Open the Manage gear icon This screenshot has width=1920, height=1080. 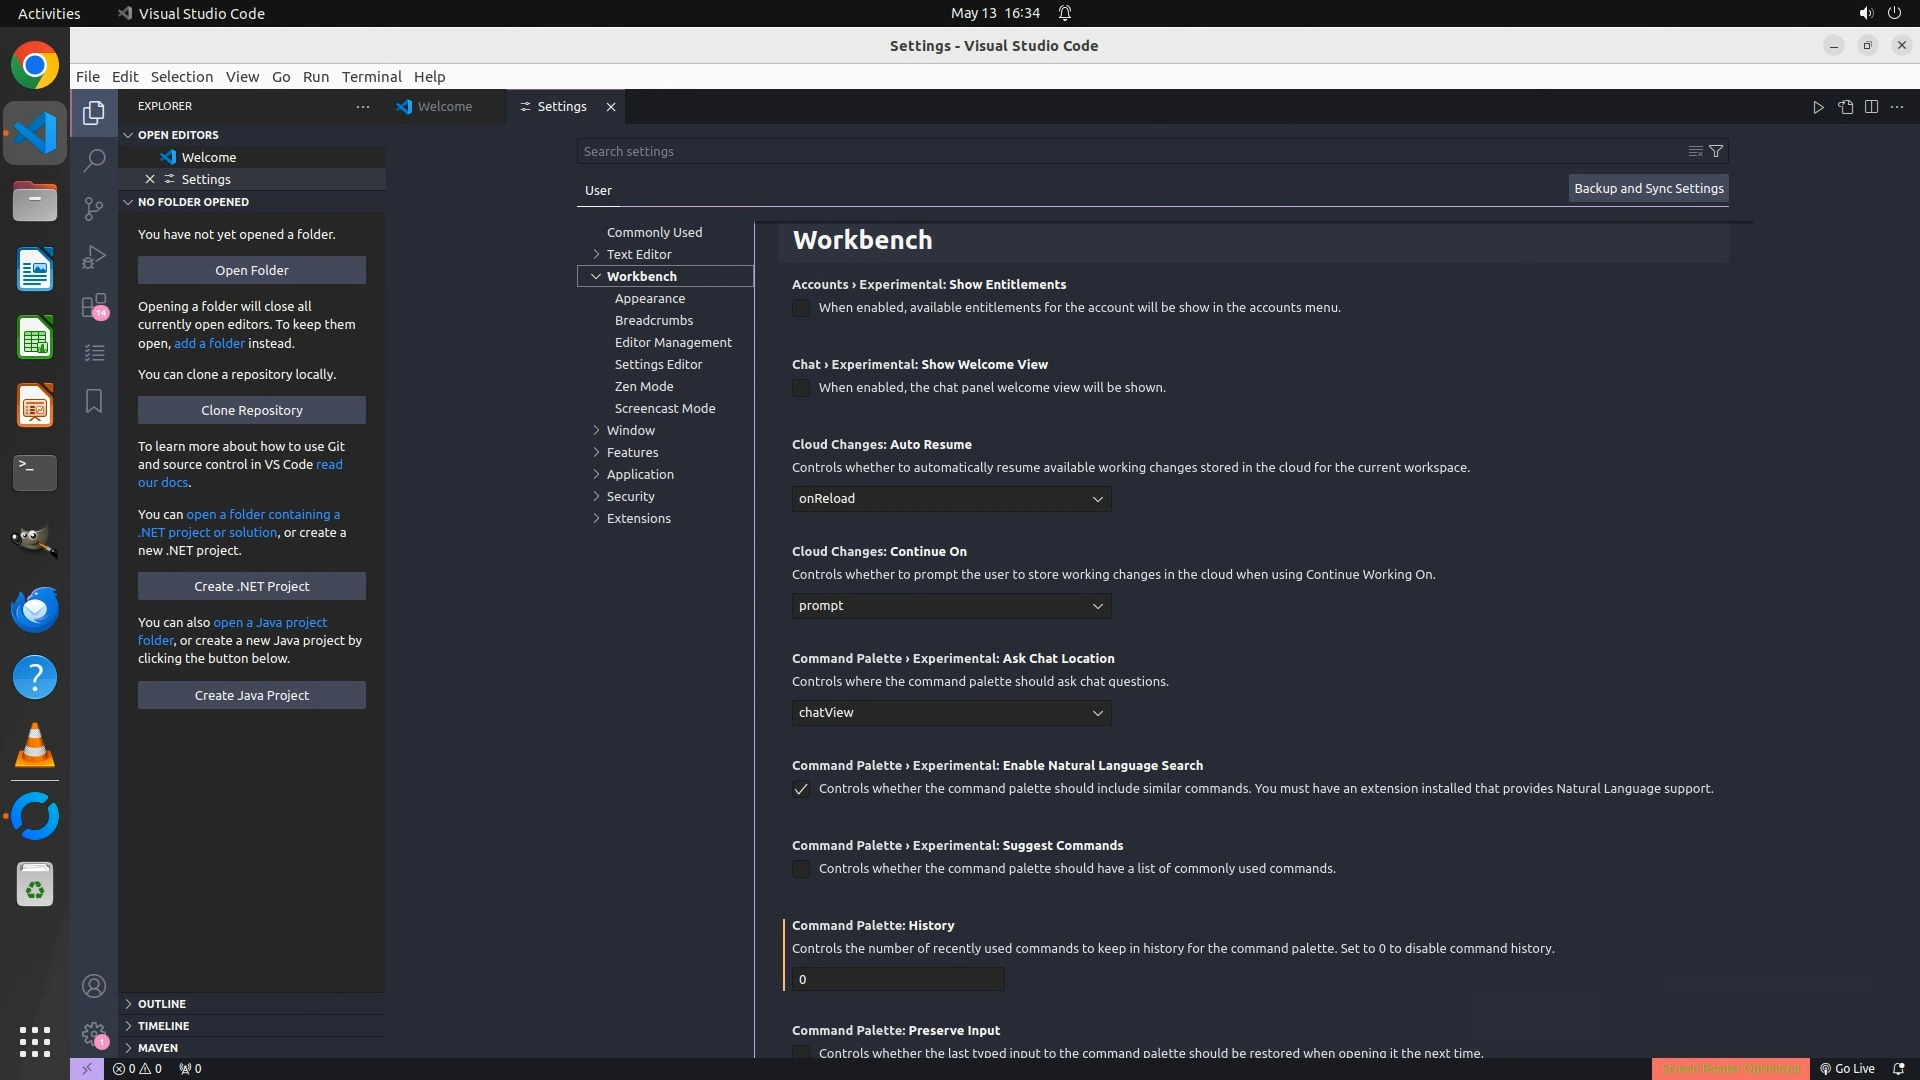(x=94, y=1034)
